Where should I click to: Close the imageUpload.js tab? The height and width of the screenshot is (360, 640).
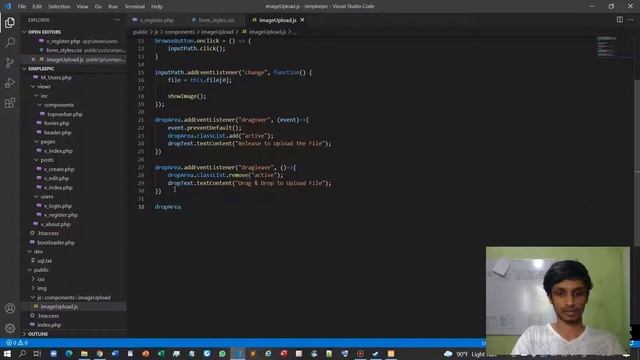302,20
